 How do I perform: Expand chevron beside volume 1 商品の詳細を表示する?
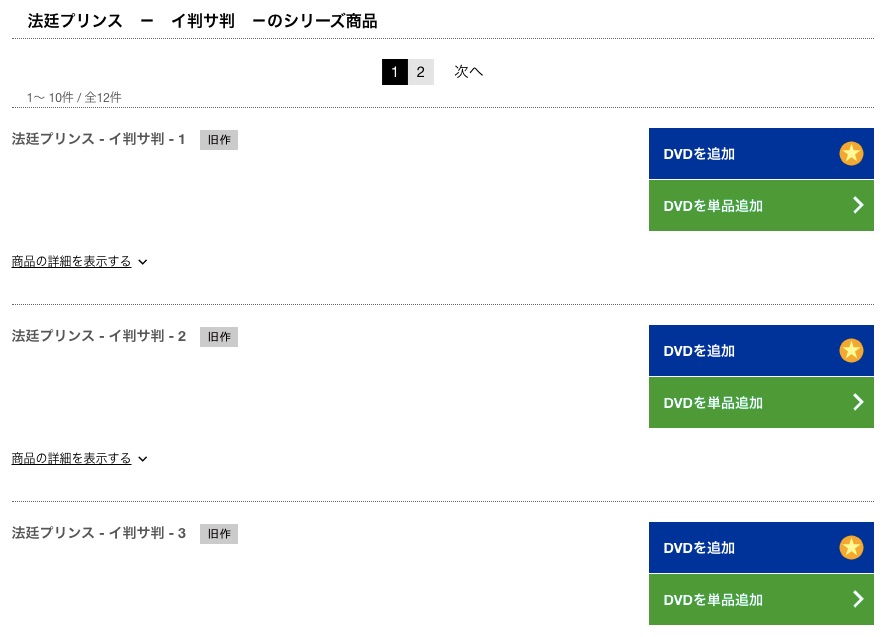[x=143, y=262]
